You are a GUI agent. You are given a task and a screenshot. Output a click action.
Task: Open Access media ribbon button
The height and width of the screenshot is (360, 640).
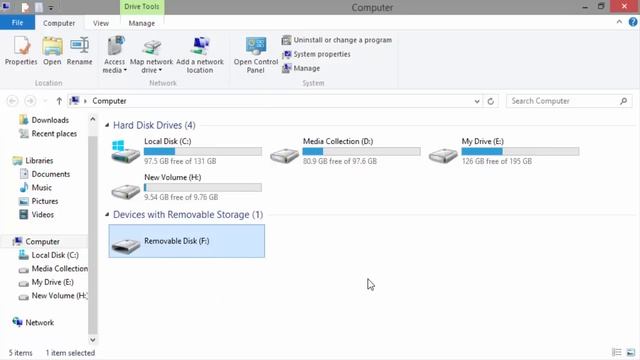pyautogui.click(x=115, y=55)
